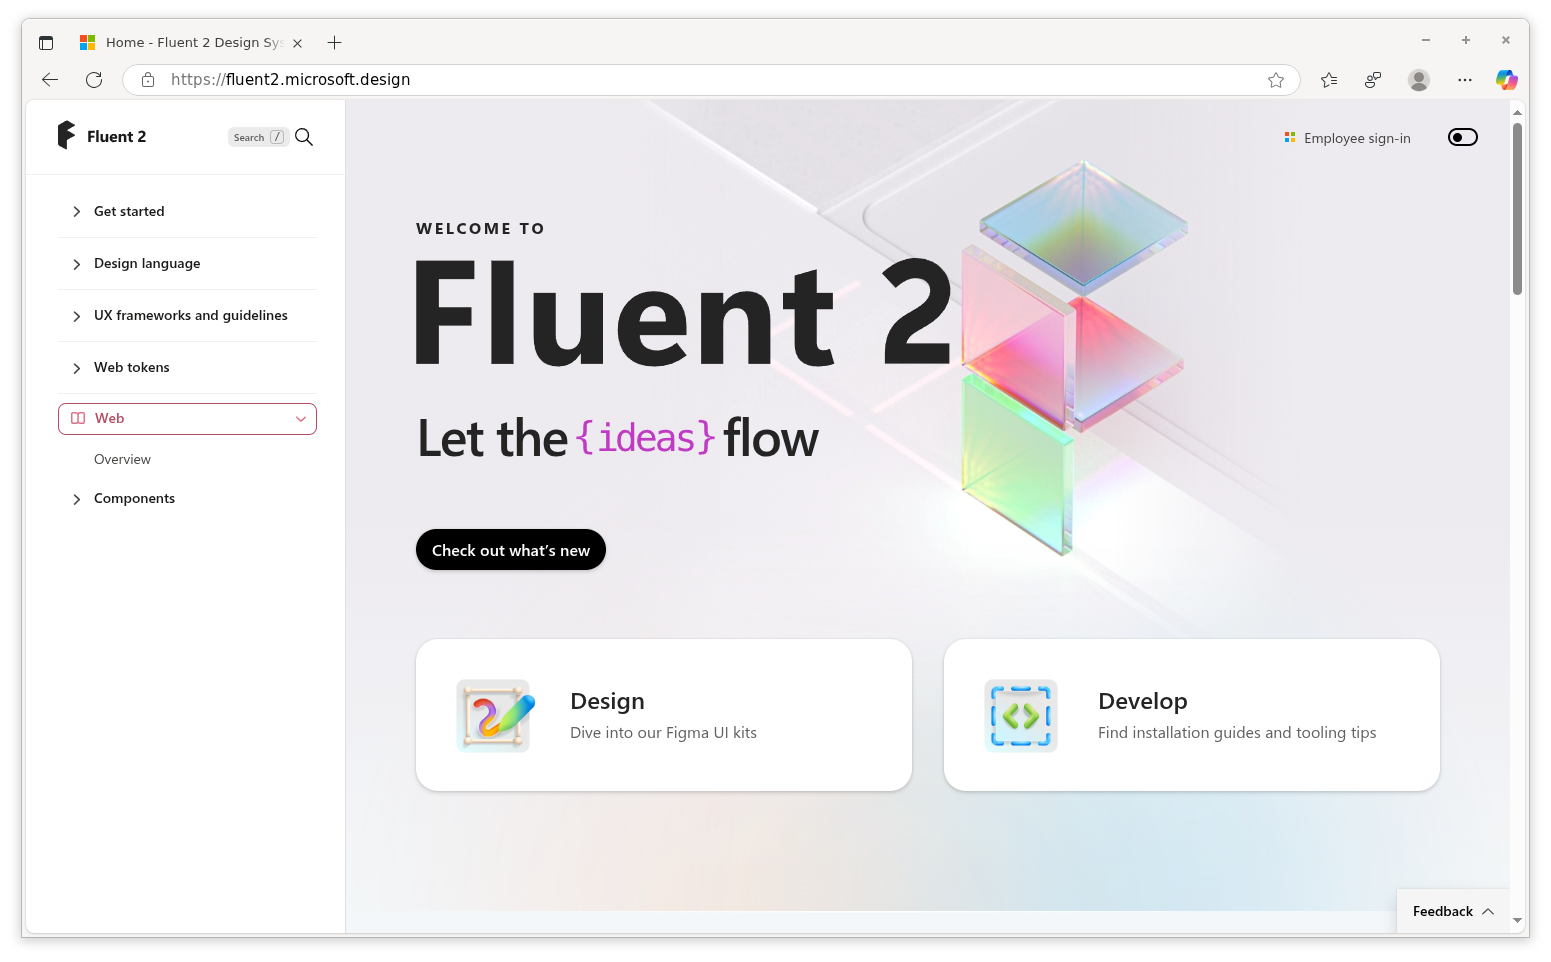
Task: Open browser Settings and more ellipsis
Action: tap(1465, 80)
